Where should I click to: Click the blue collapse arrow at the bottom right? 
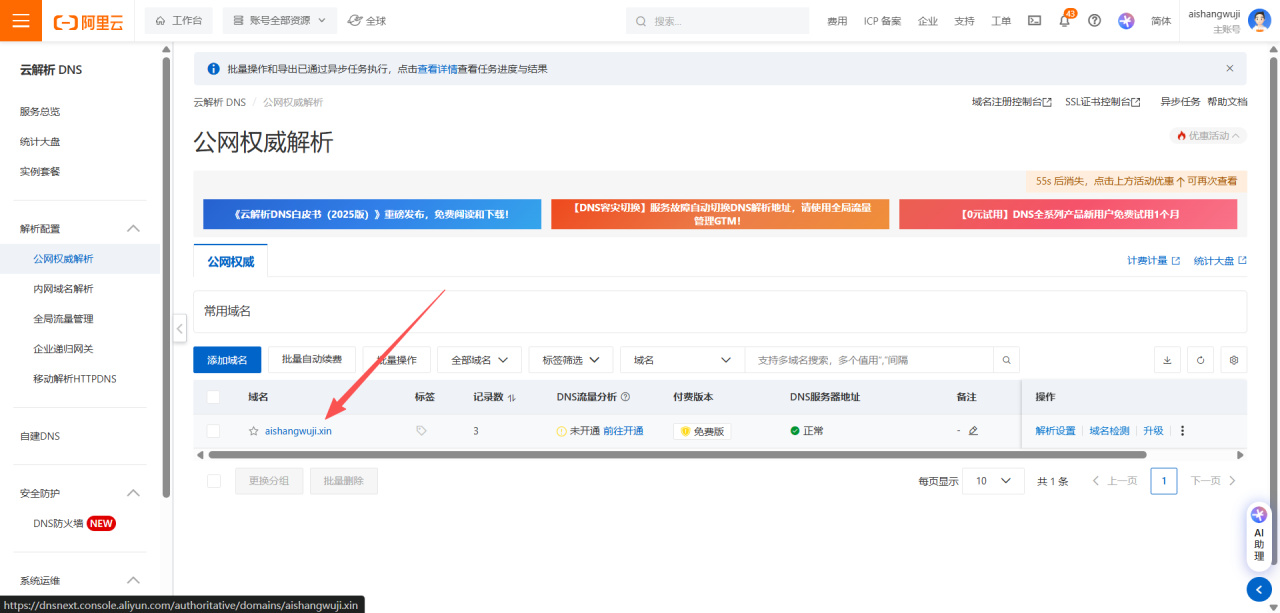1259,590
